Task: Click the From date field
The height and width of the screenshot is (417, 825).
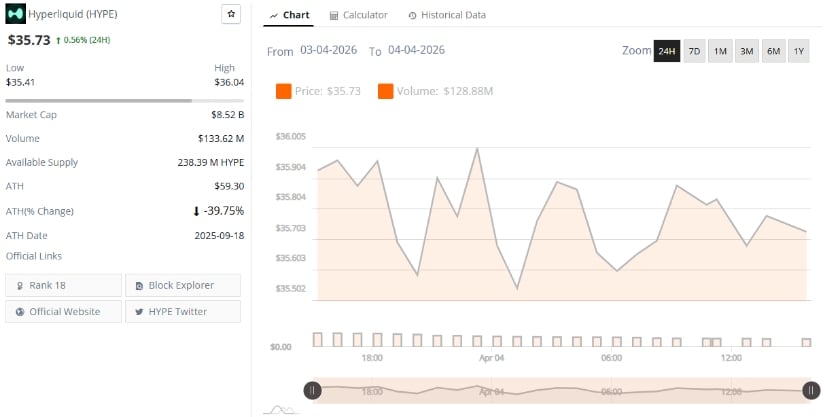Action: click(x=329, y=50)
